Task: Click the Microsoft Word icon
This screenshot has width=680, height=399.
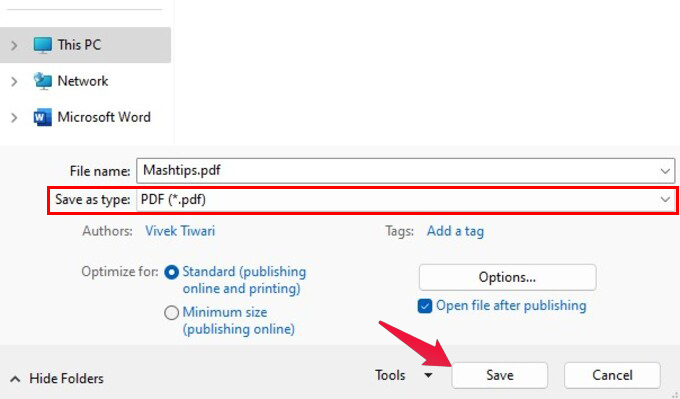Action: click(x=42, y=117)
